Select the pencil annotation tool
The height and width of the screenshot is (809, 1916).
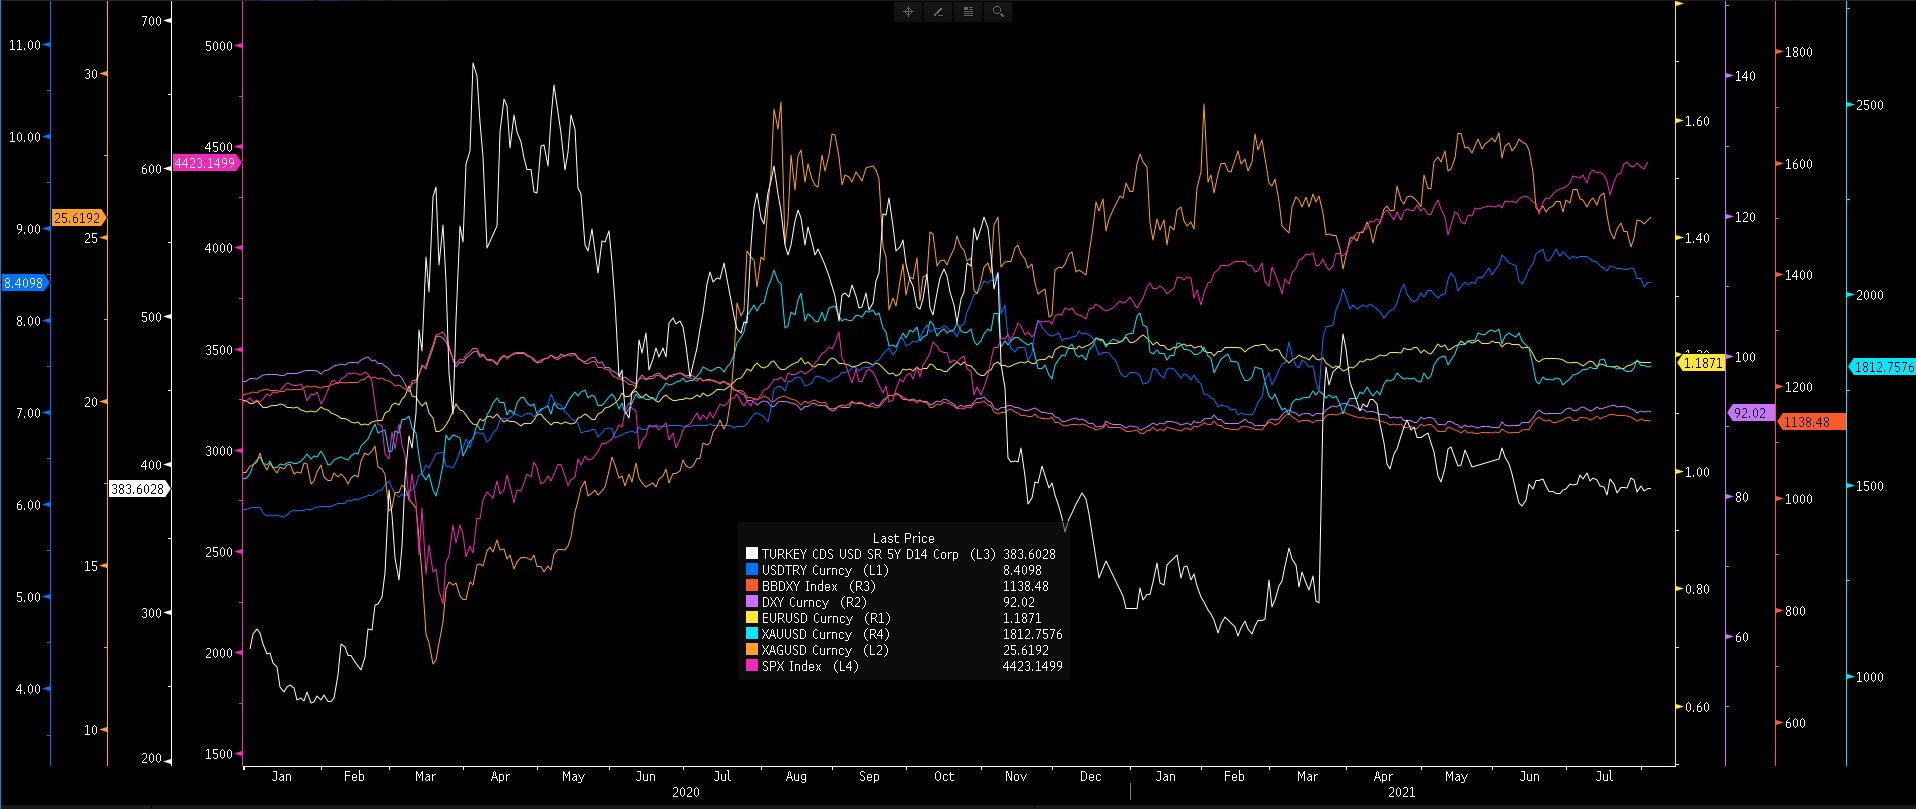click(x=938, y=12)
